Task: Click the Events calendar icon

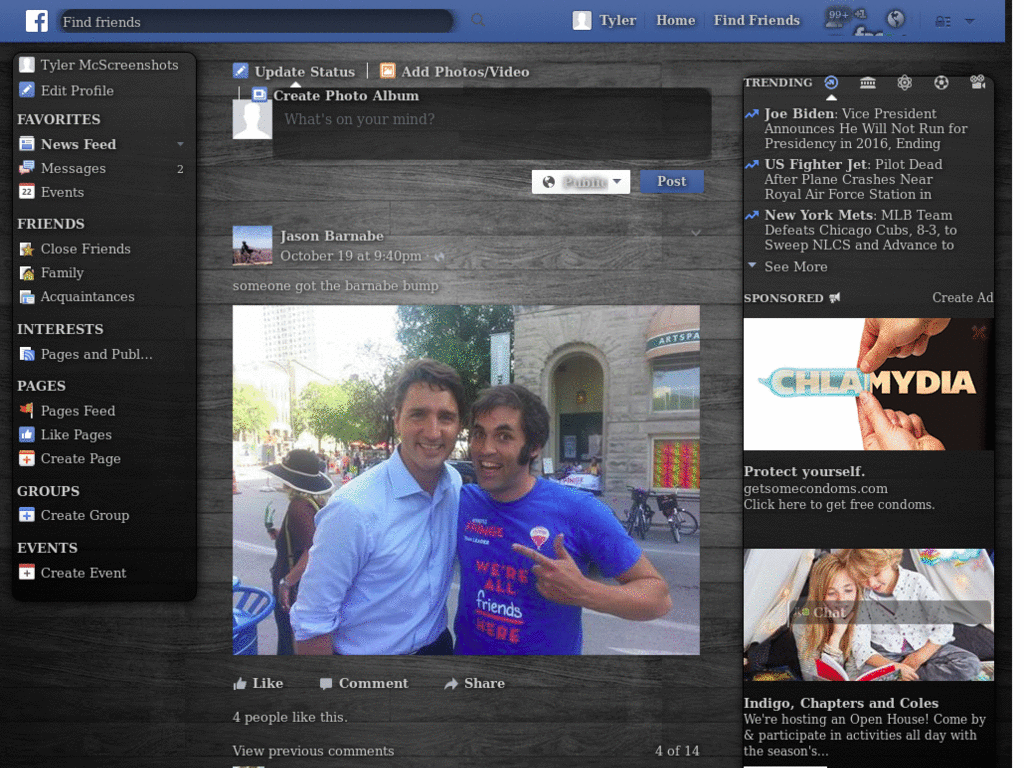Action: pos(27,191)
